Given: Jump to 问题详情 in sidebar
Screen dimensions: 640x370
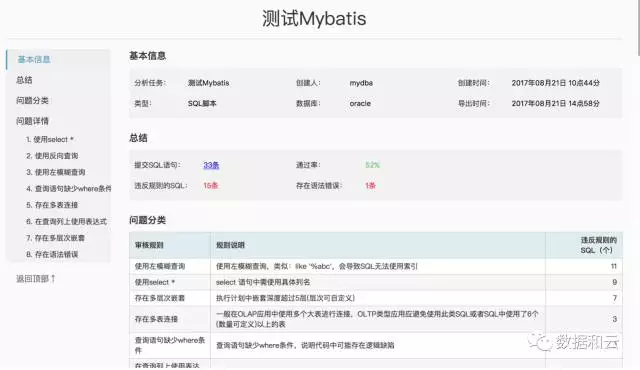Looking at the screenshot, I should pyautogui.click(x=32, y=121).
